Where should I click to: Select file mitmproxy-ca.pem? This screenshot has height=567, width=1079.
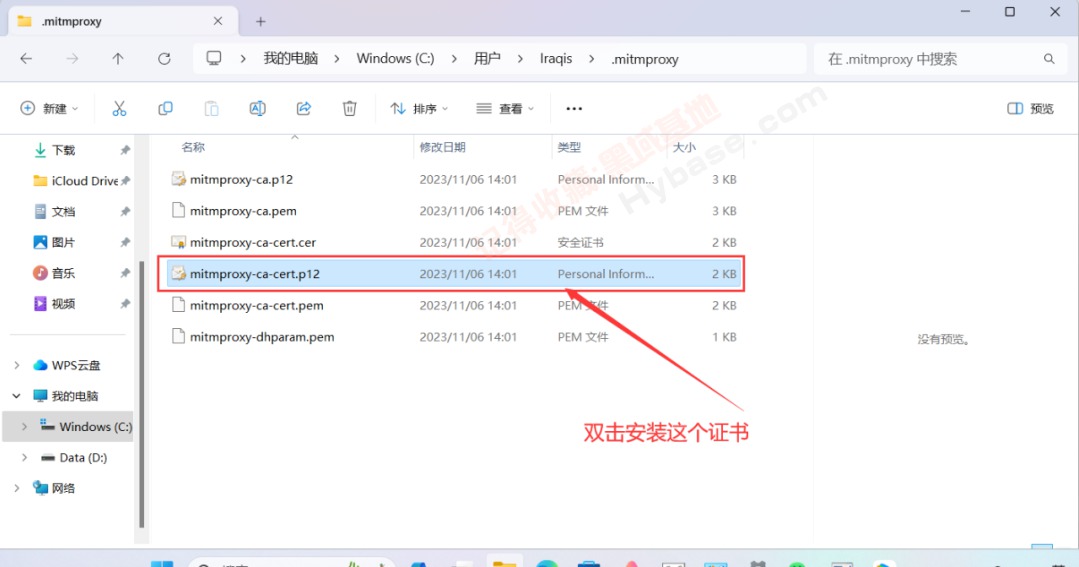[x=243, y=211]
